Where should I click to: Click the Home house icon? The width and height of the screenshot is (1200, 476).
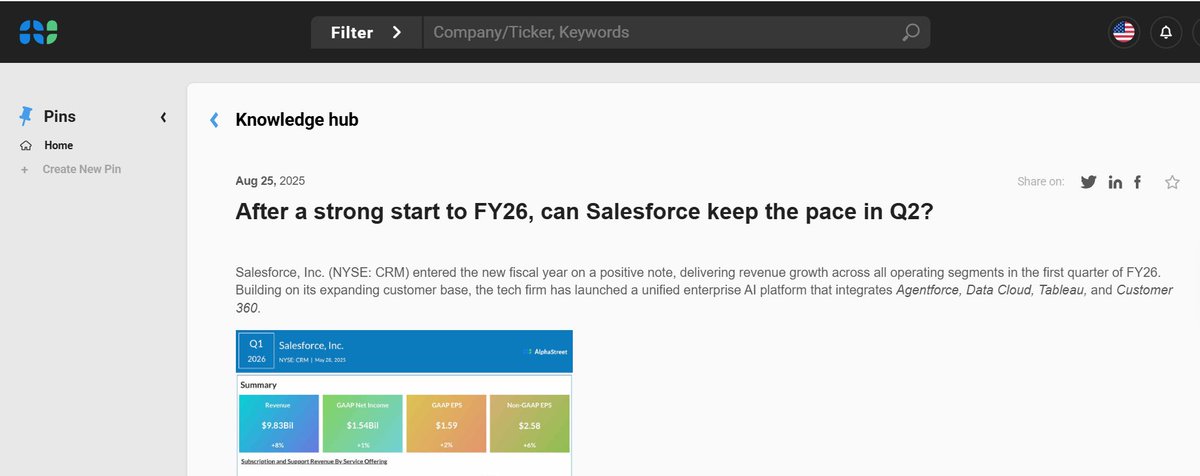click(25, 146)
